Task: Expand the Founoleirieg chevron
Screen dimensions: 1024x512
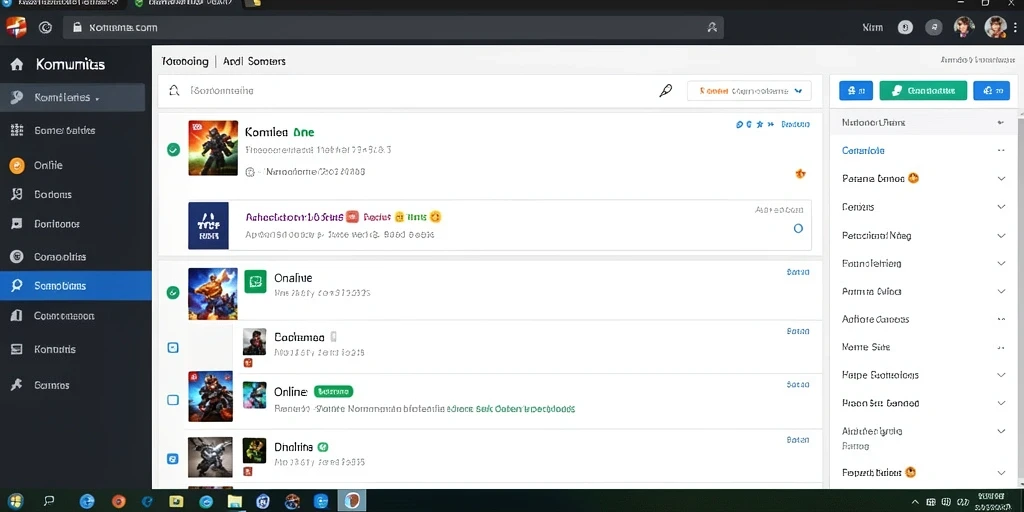Action: tap(1001, 264)
